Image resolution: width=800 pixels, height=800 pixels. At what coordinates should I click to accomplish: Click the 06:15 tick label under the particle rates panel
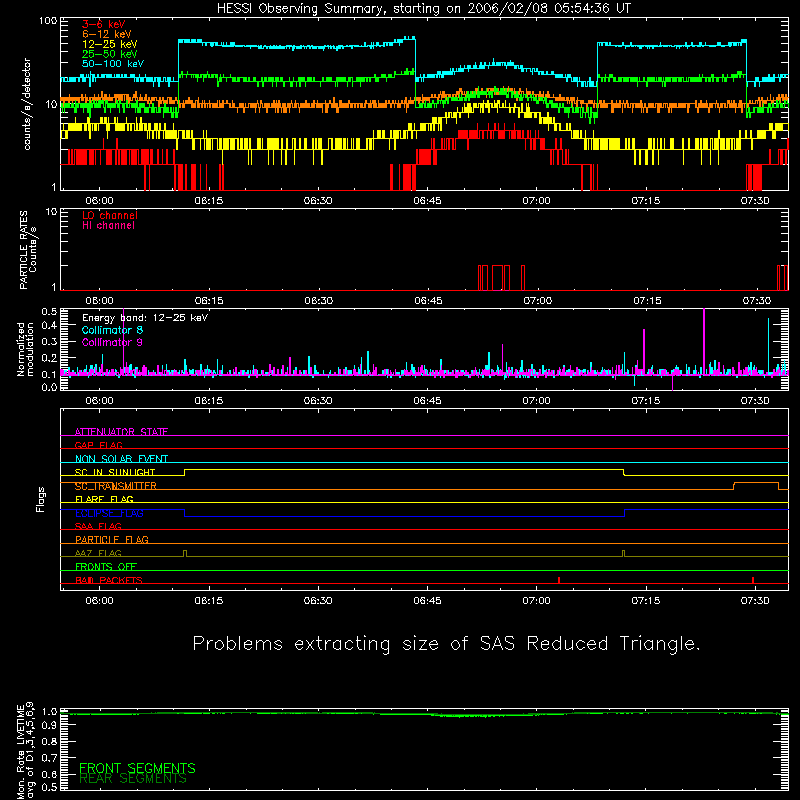click(209, 301)
